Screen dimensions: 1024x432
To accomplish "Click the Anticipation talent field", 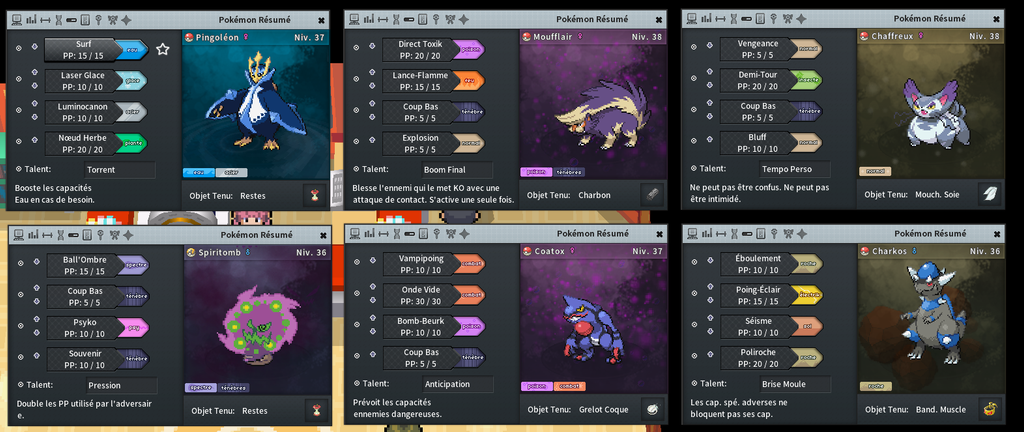I will [458, 384].
